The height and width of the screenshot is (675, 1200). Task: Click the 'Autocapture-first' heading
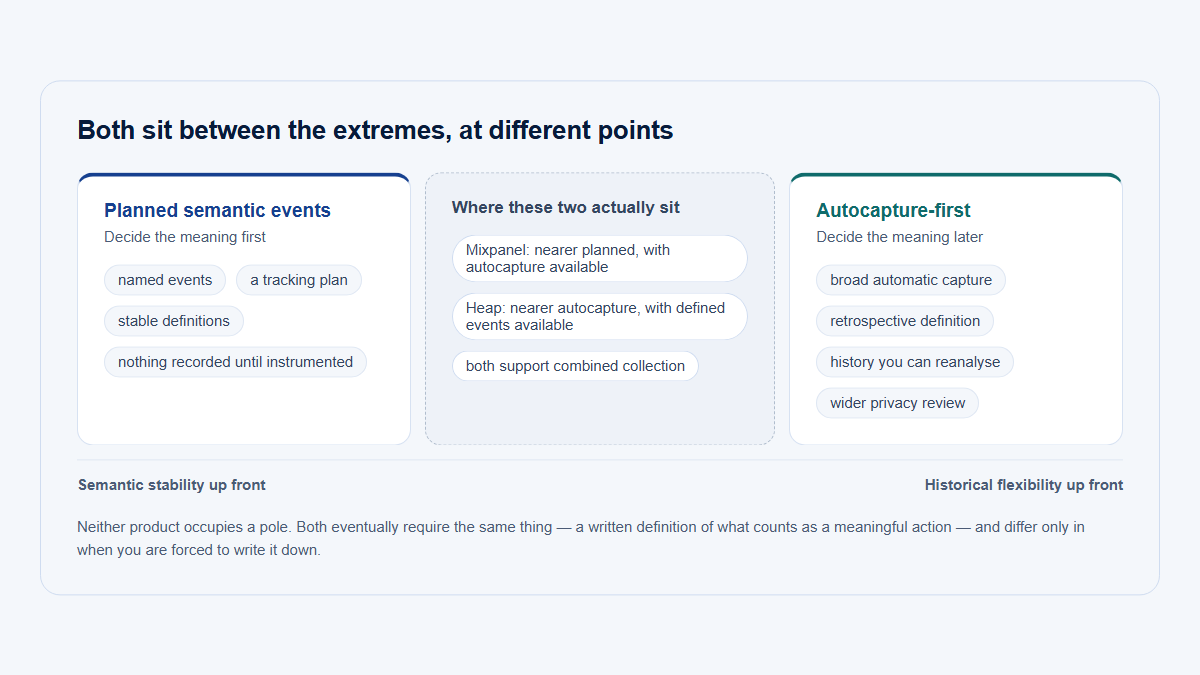coord(893,210)
